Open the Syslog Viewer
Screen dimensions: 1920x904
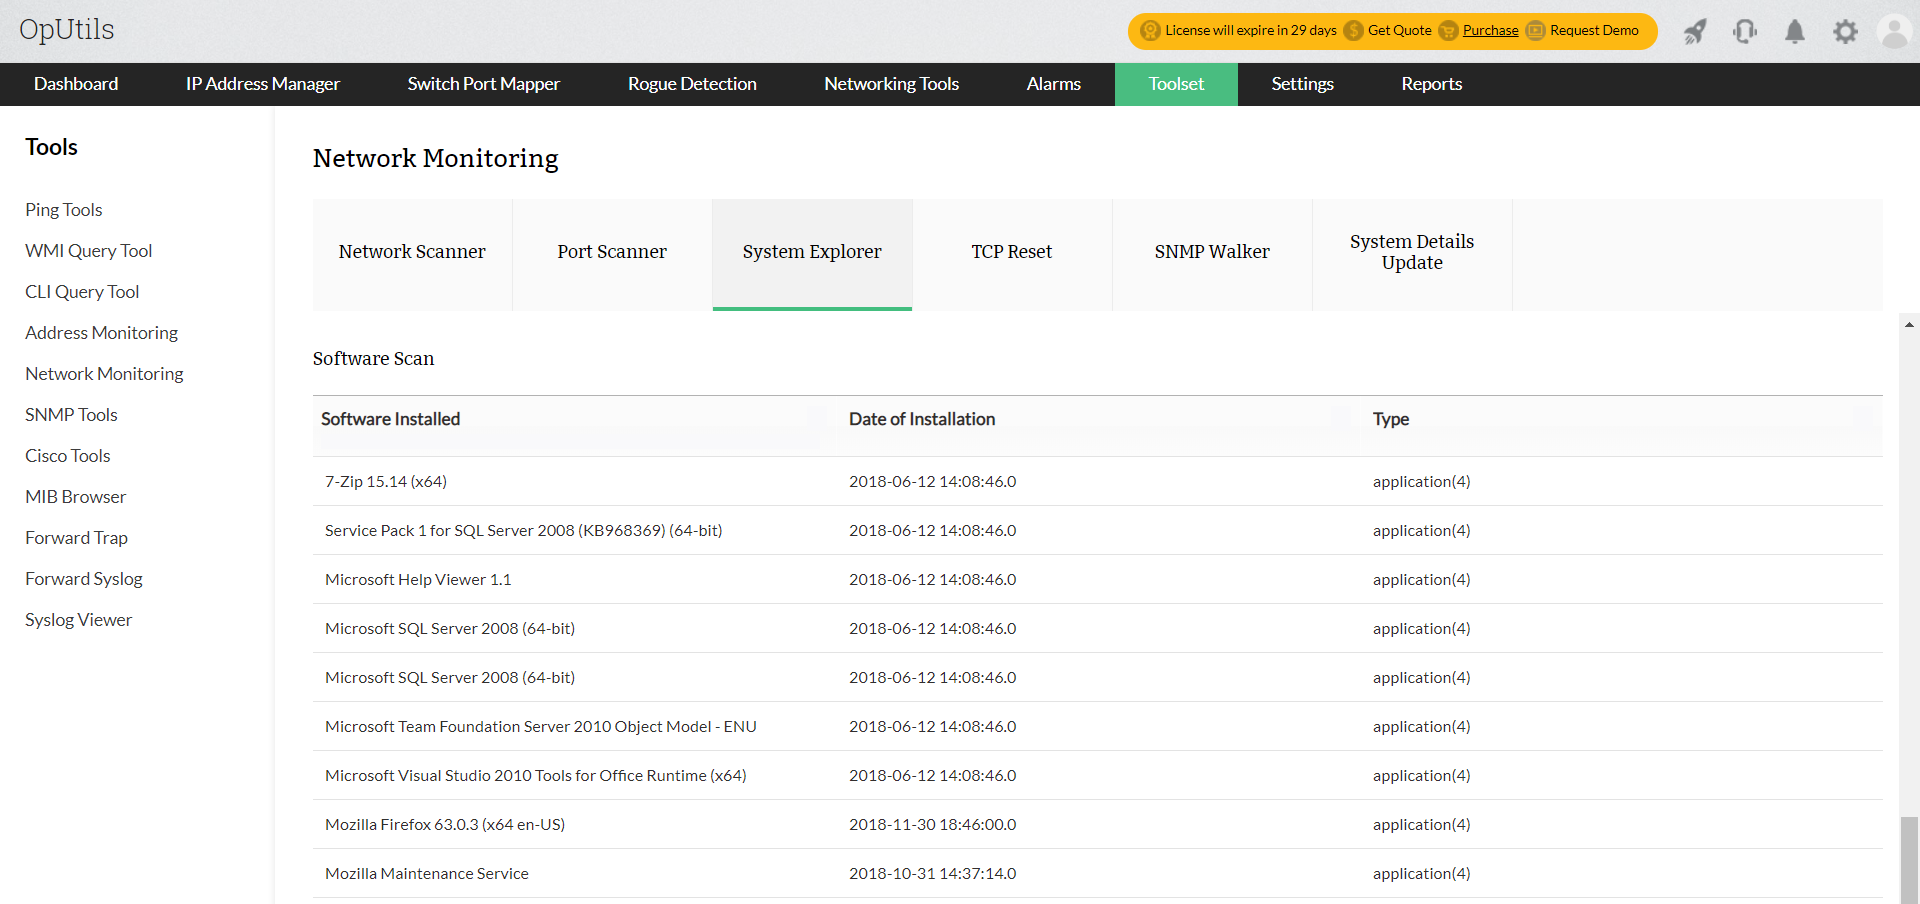pos(79,620)
